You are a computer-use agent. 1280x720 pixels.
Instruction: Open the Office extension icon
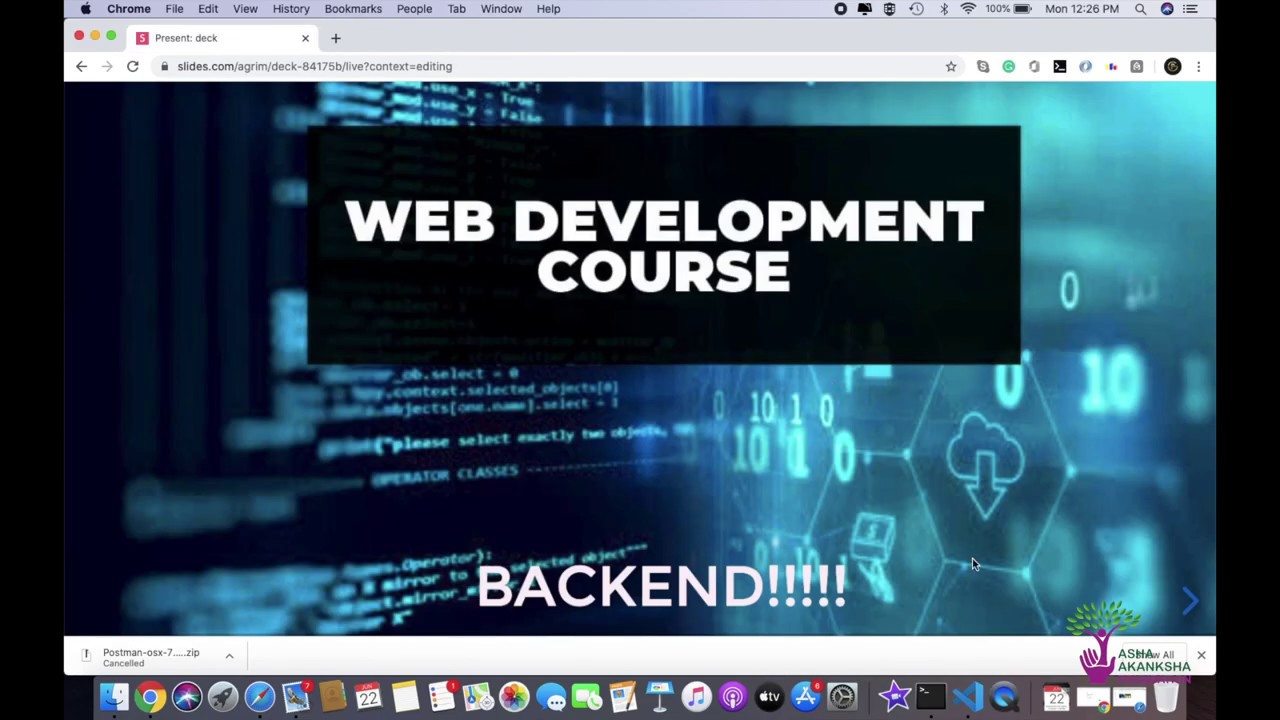tap(1034, 66)
